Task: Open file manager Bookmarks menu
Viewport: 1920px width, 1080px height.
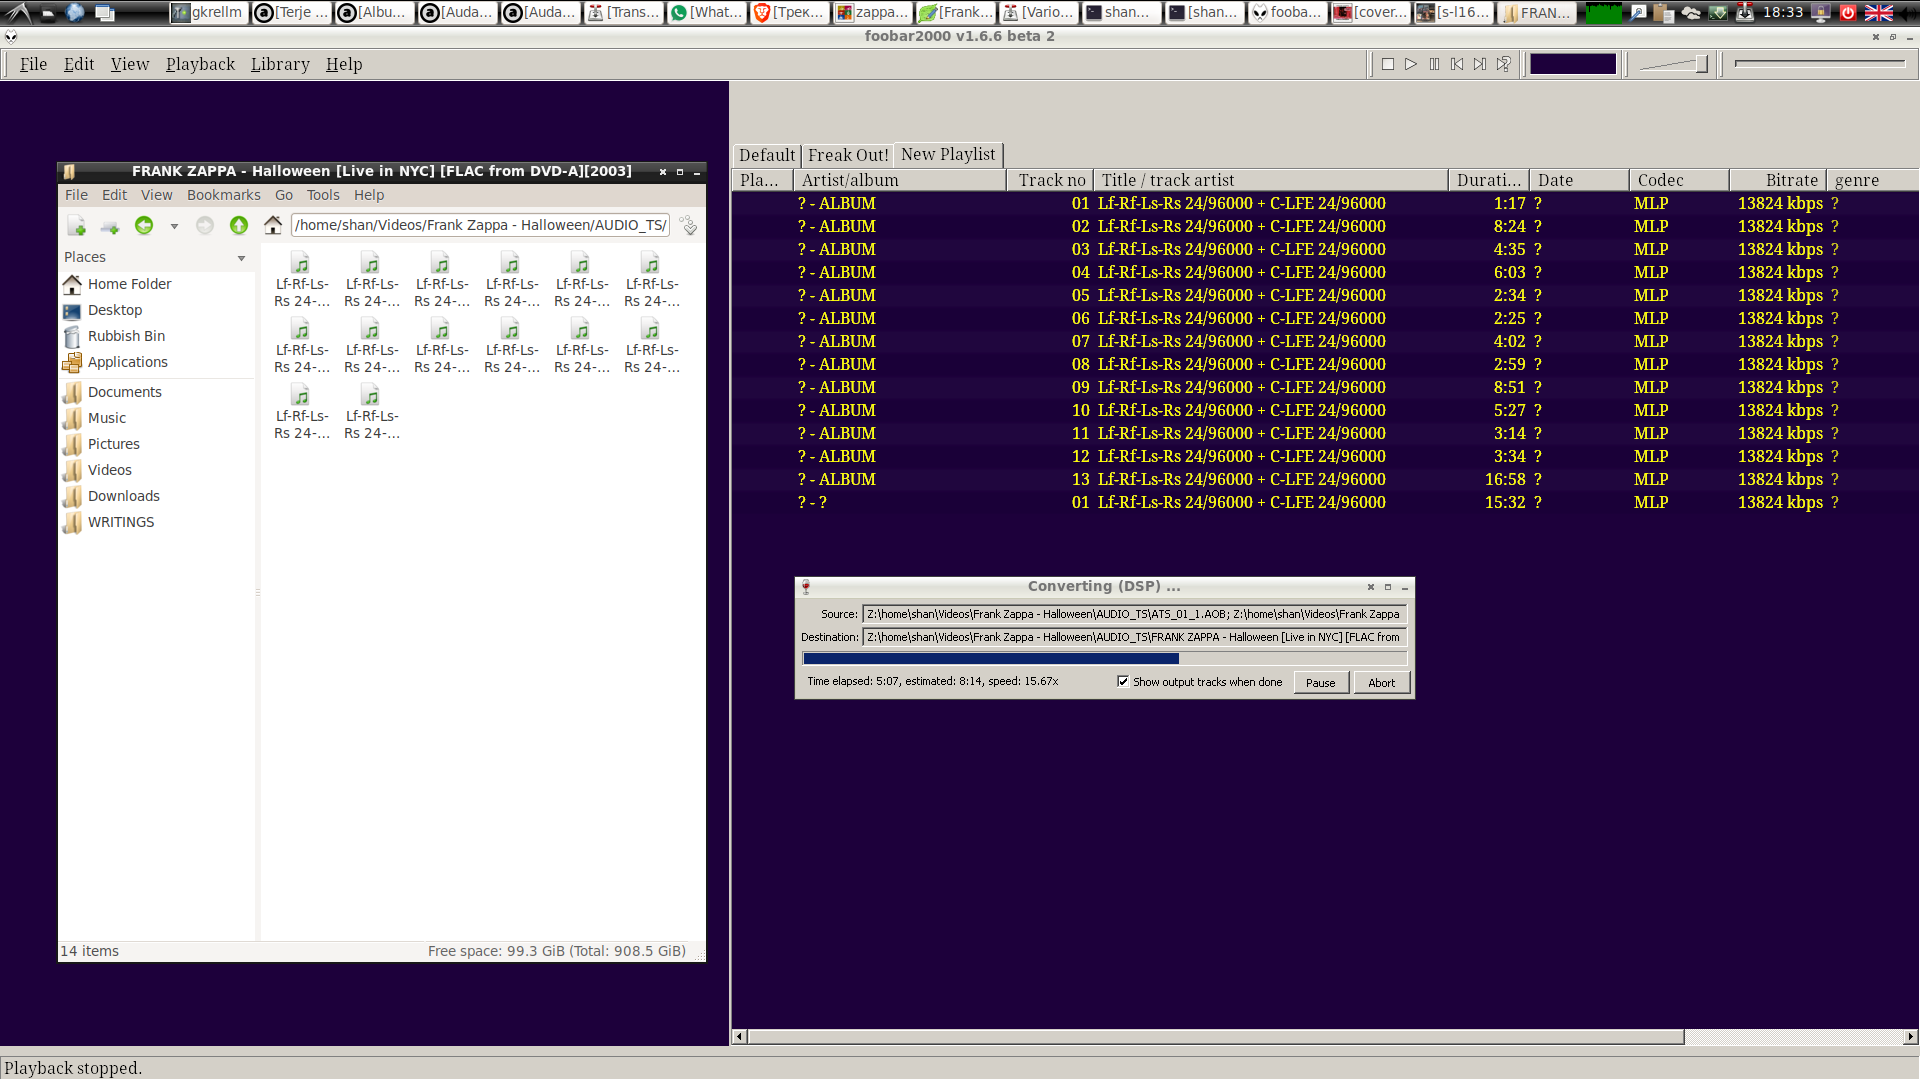Action: [224, 195]
